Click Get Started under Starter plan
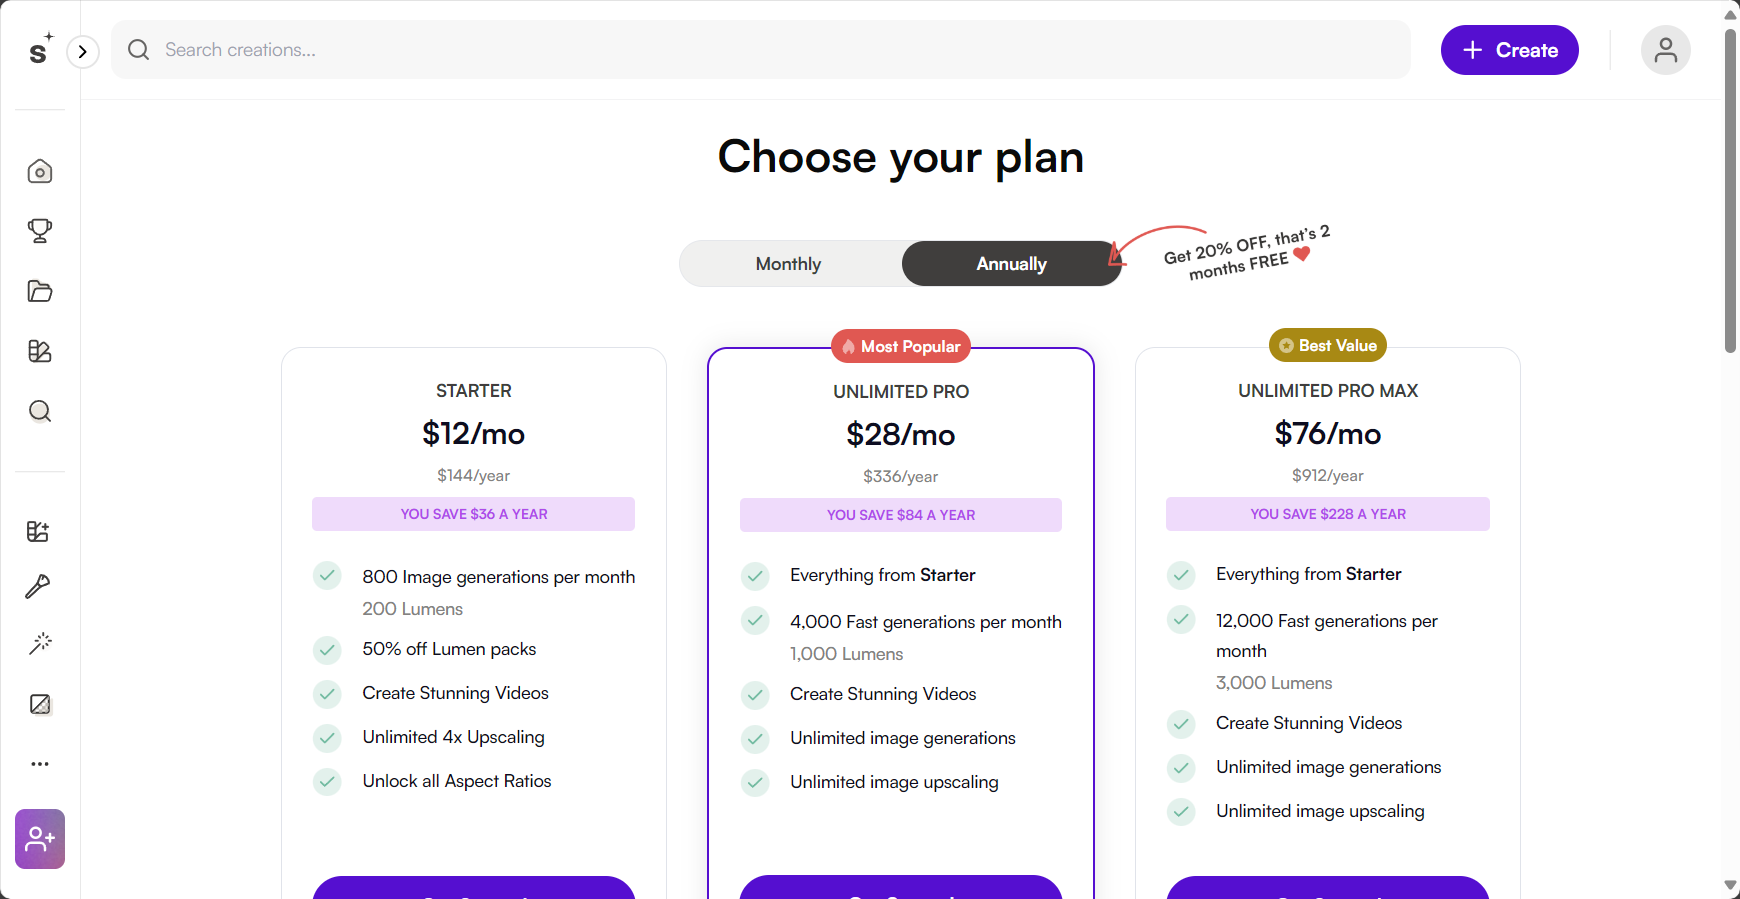The height and width of the screenshot is (899, 1740). pos(474,888)
